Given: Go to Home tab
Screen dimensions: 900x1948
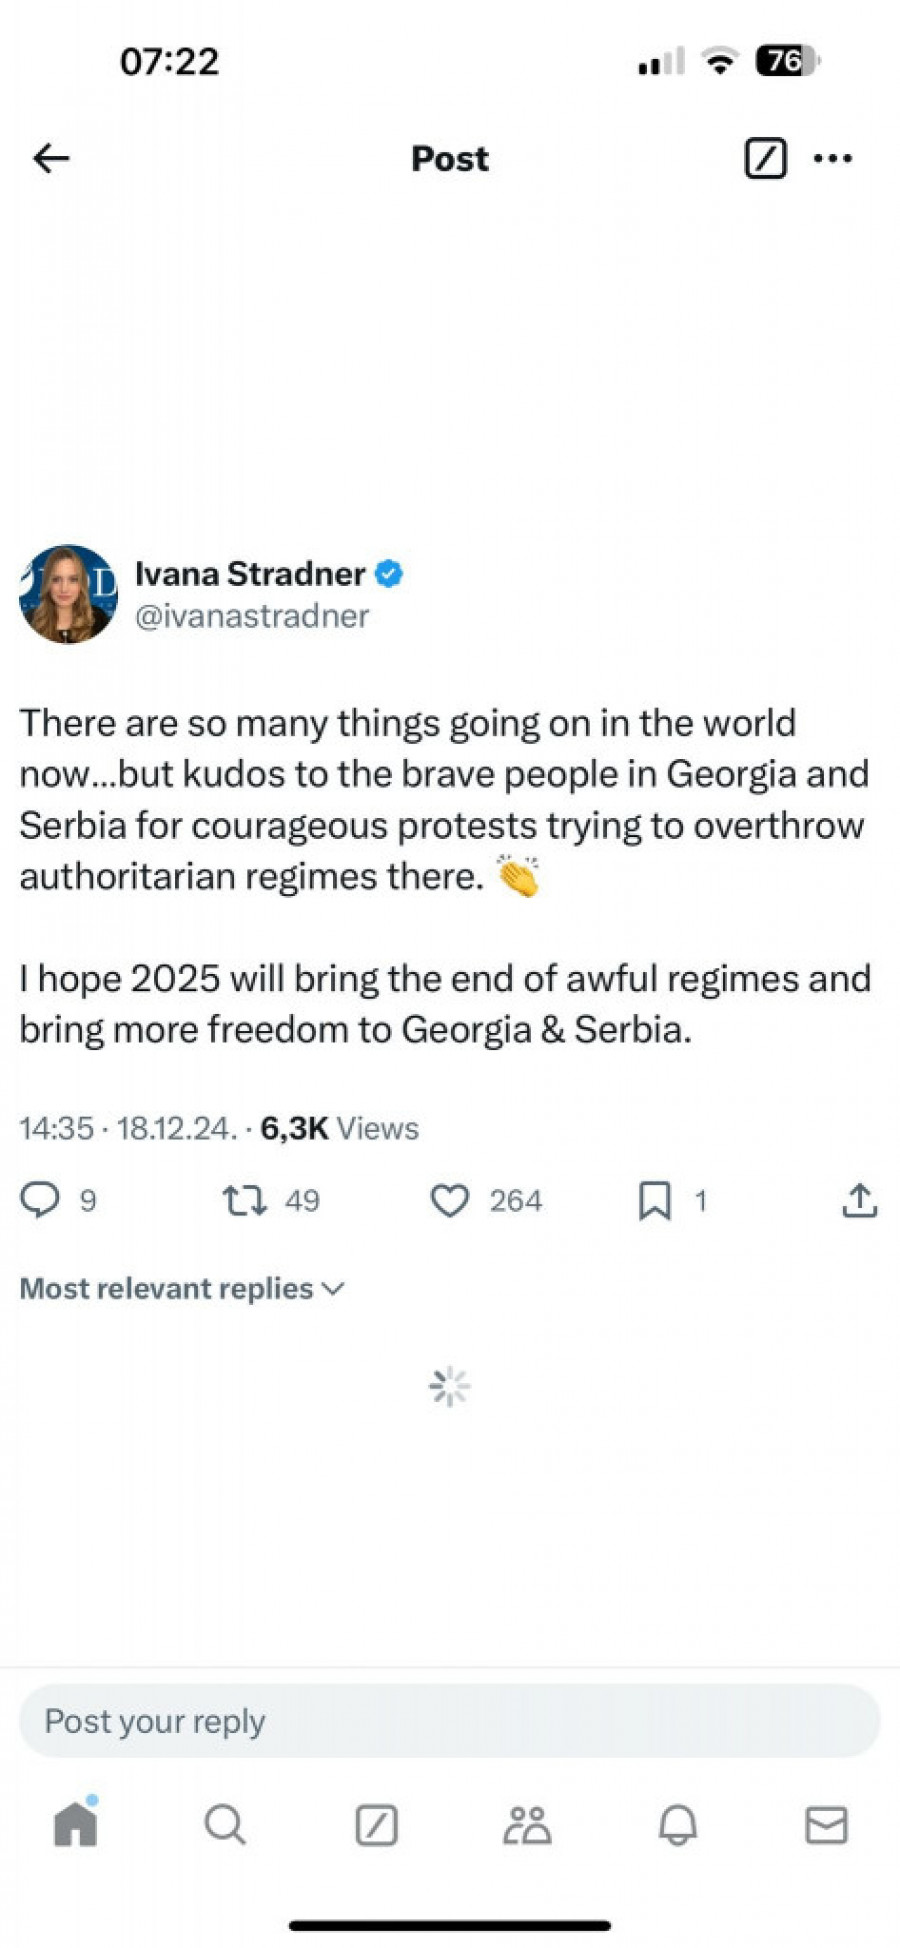Looking at the screenshot, I should (76, 1824).
